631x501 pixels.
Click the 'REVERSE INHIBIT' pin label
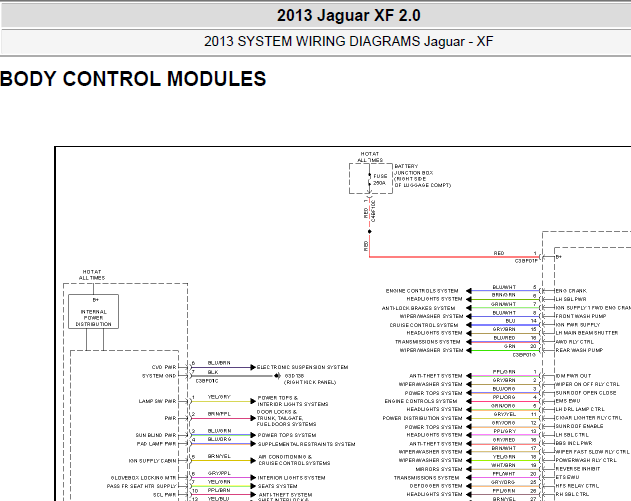pyautogui.click(x=577, y=469)
